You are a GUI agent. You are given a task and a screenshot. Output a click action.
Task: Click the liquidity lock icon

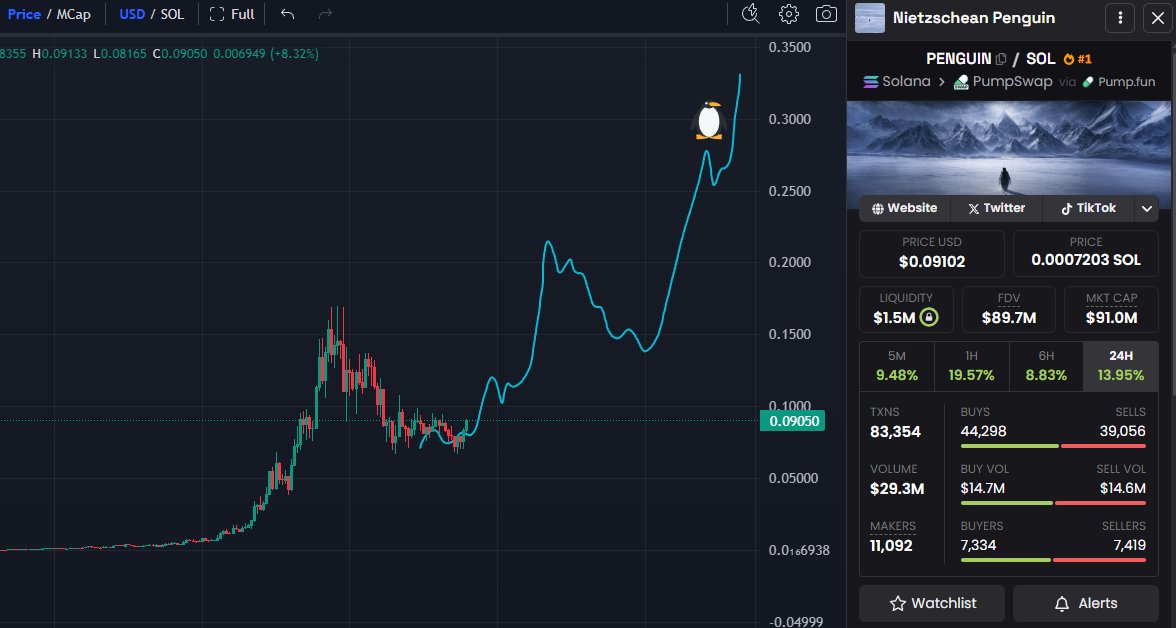[x=928, y=317]
